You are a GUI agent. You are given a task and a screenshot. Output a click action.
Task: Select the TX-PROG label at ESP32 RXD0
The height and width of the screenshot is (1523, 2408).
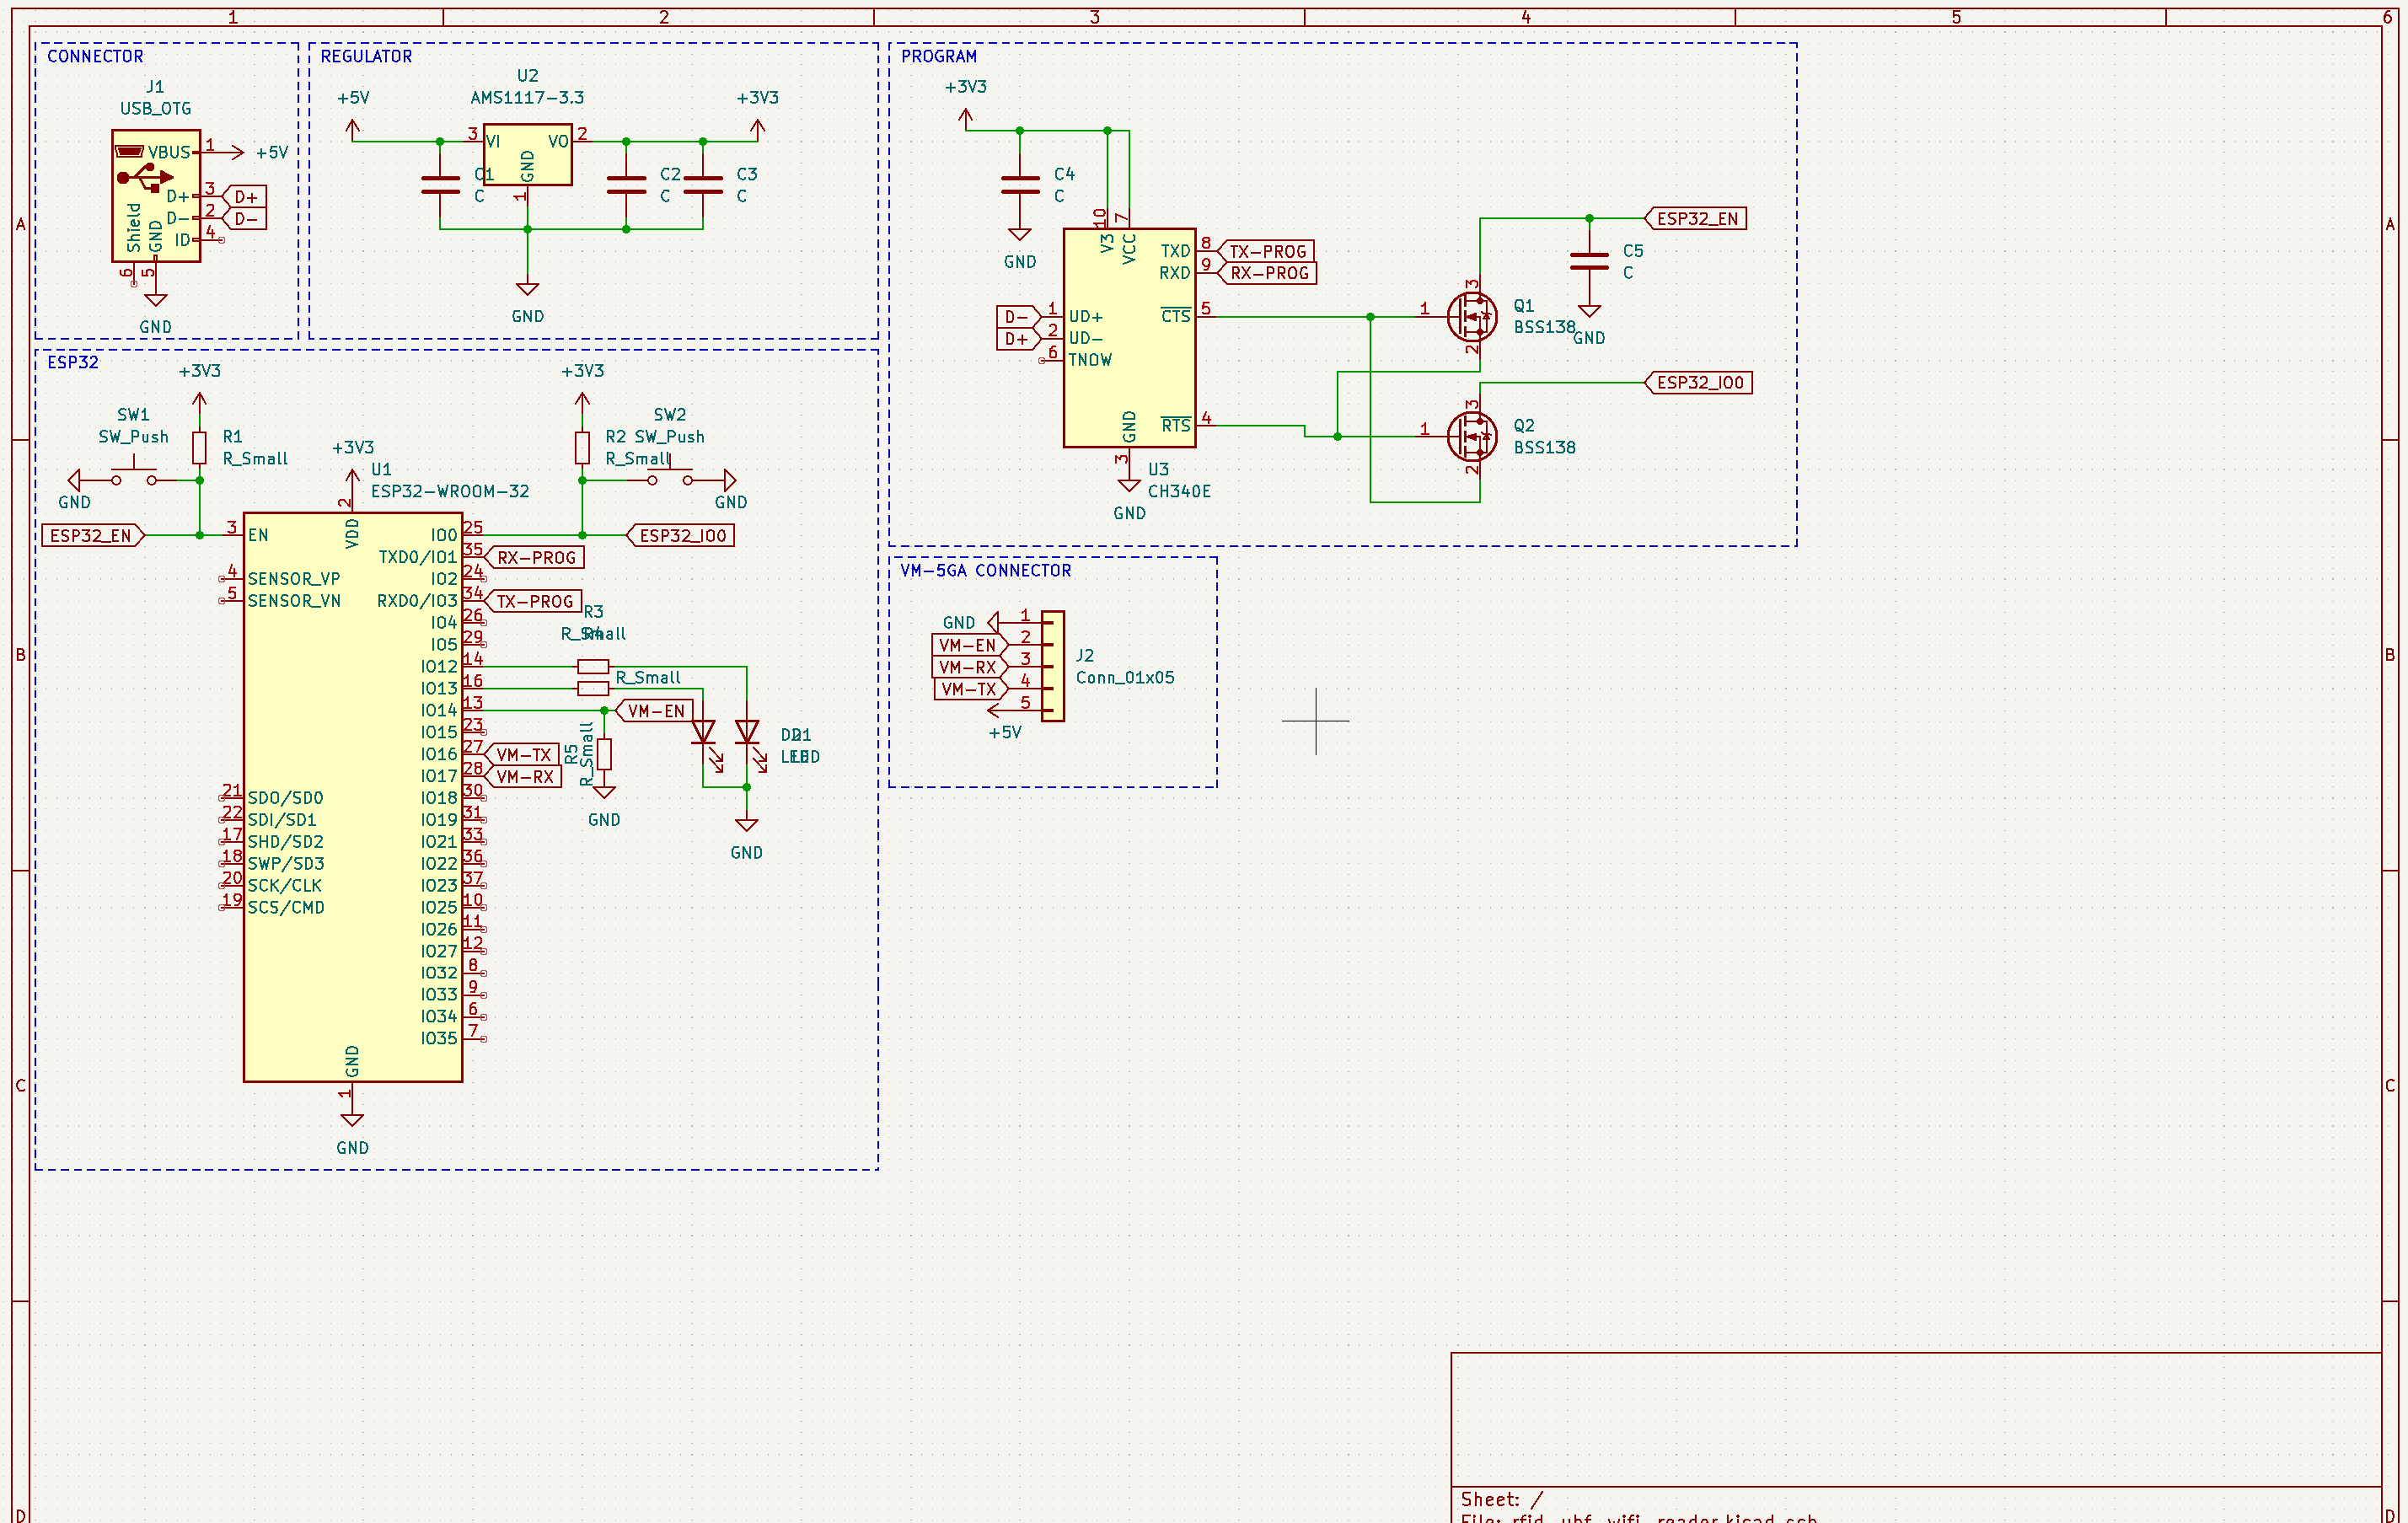[x=533, y=601]
